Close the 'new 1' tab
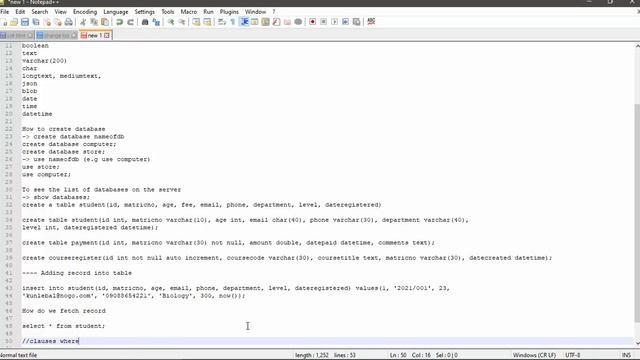This screenshot has height=360, width=640. click(x=107, y=36)
